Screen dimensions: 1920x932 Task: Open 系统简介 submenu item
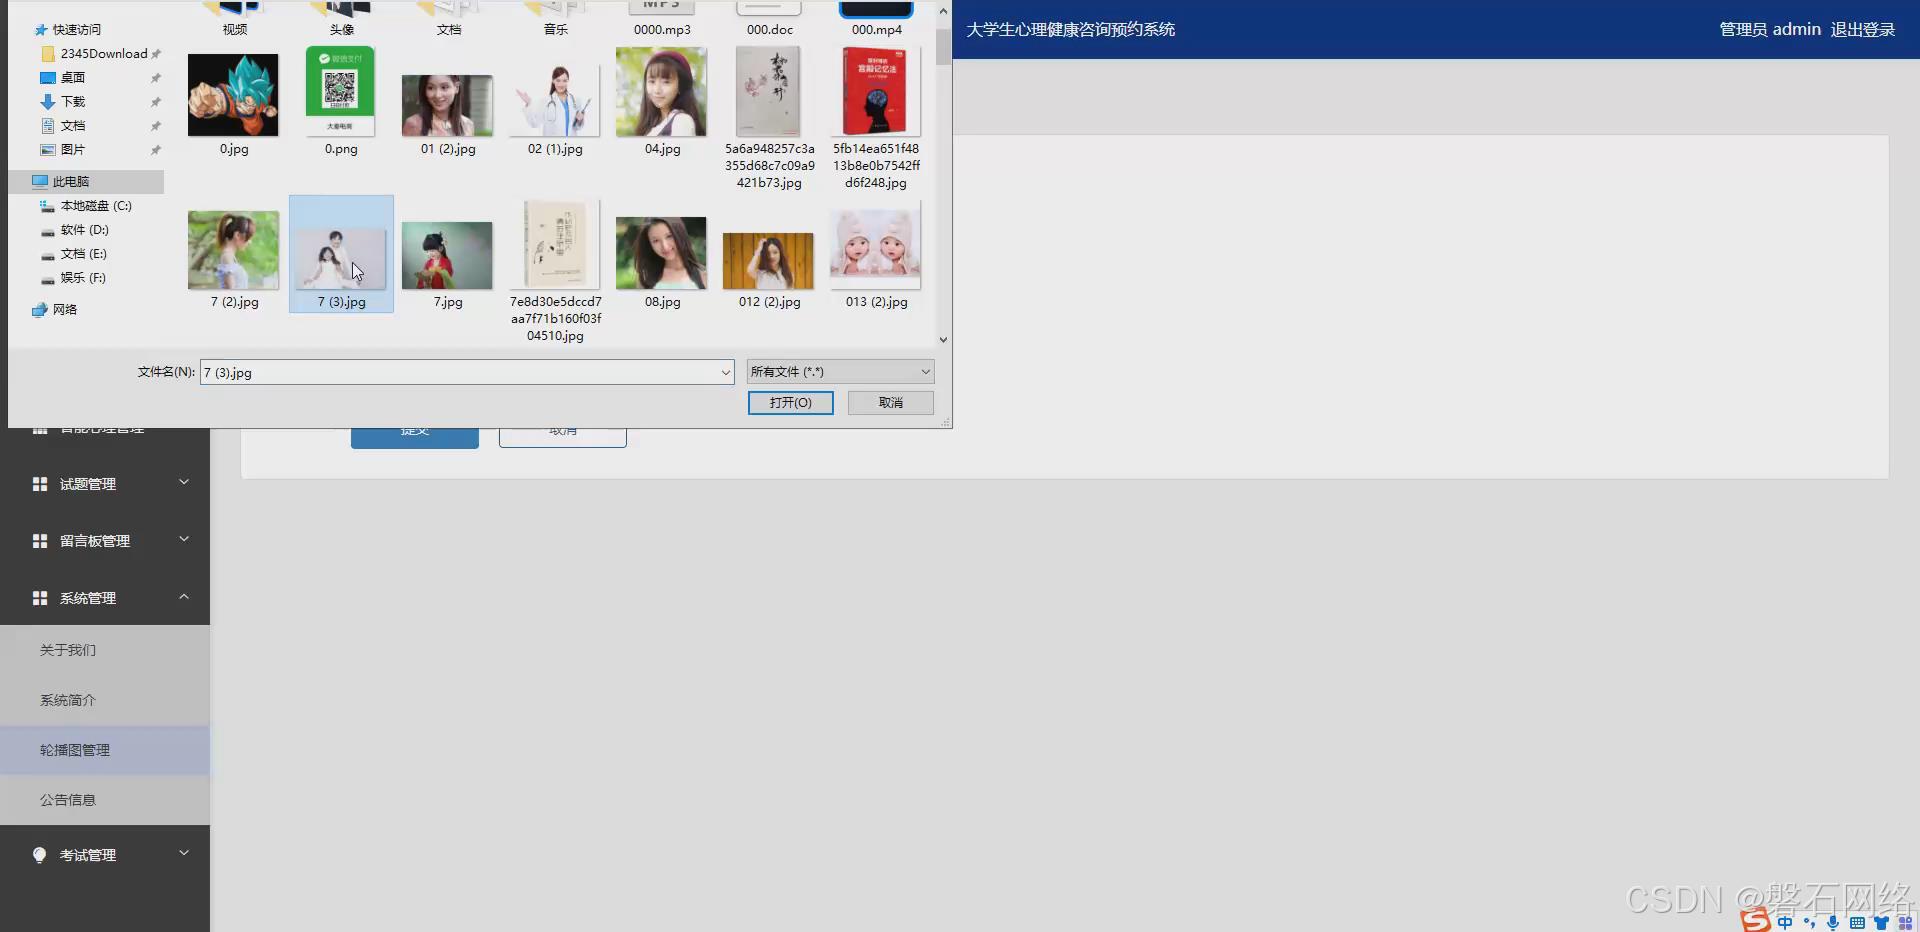(x=105, y=700)
